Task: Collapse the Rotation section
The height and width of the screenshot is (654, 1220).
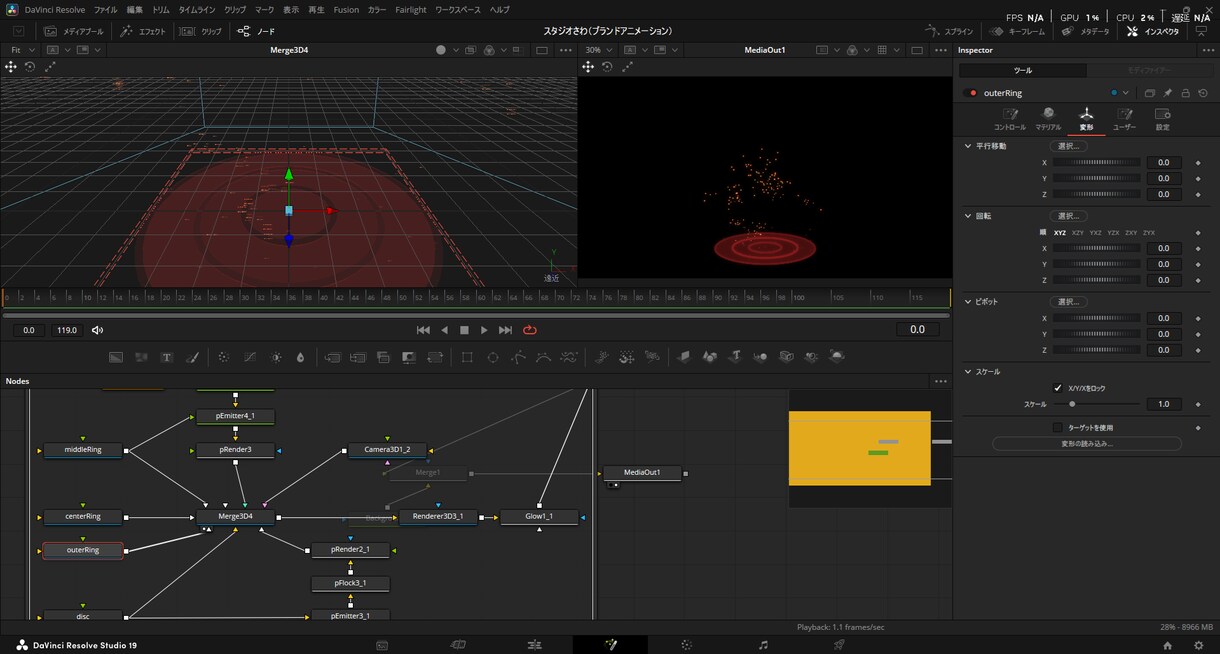Action: point(968,216)
